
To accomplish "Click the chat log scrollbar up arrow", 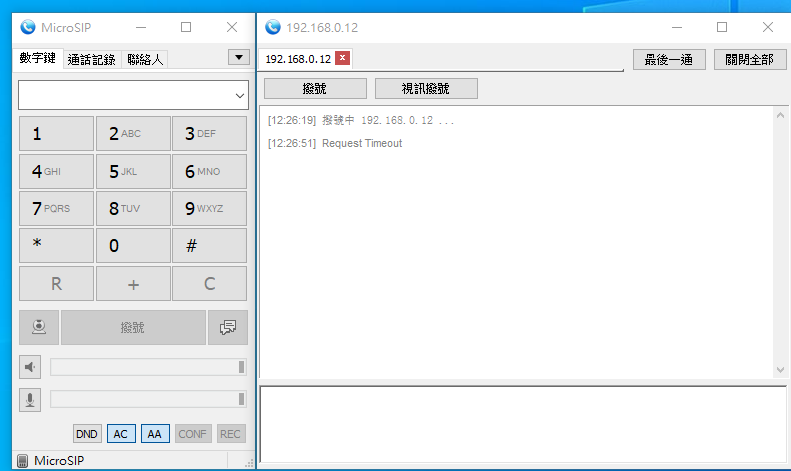I will point(780,115).
